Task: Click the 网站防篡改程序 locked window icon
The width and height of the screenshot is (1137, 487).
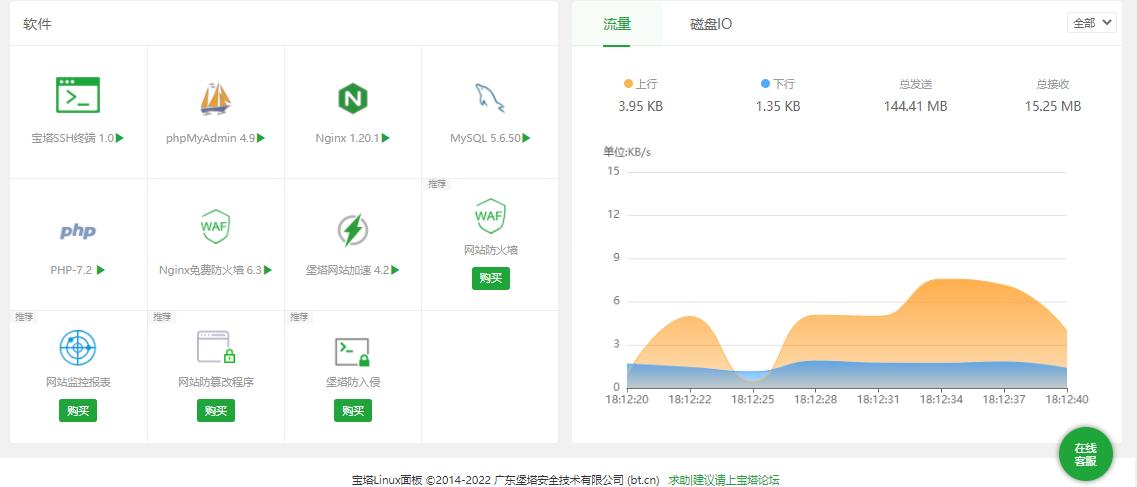Action: pos(215,347)
